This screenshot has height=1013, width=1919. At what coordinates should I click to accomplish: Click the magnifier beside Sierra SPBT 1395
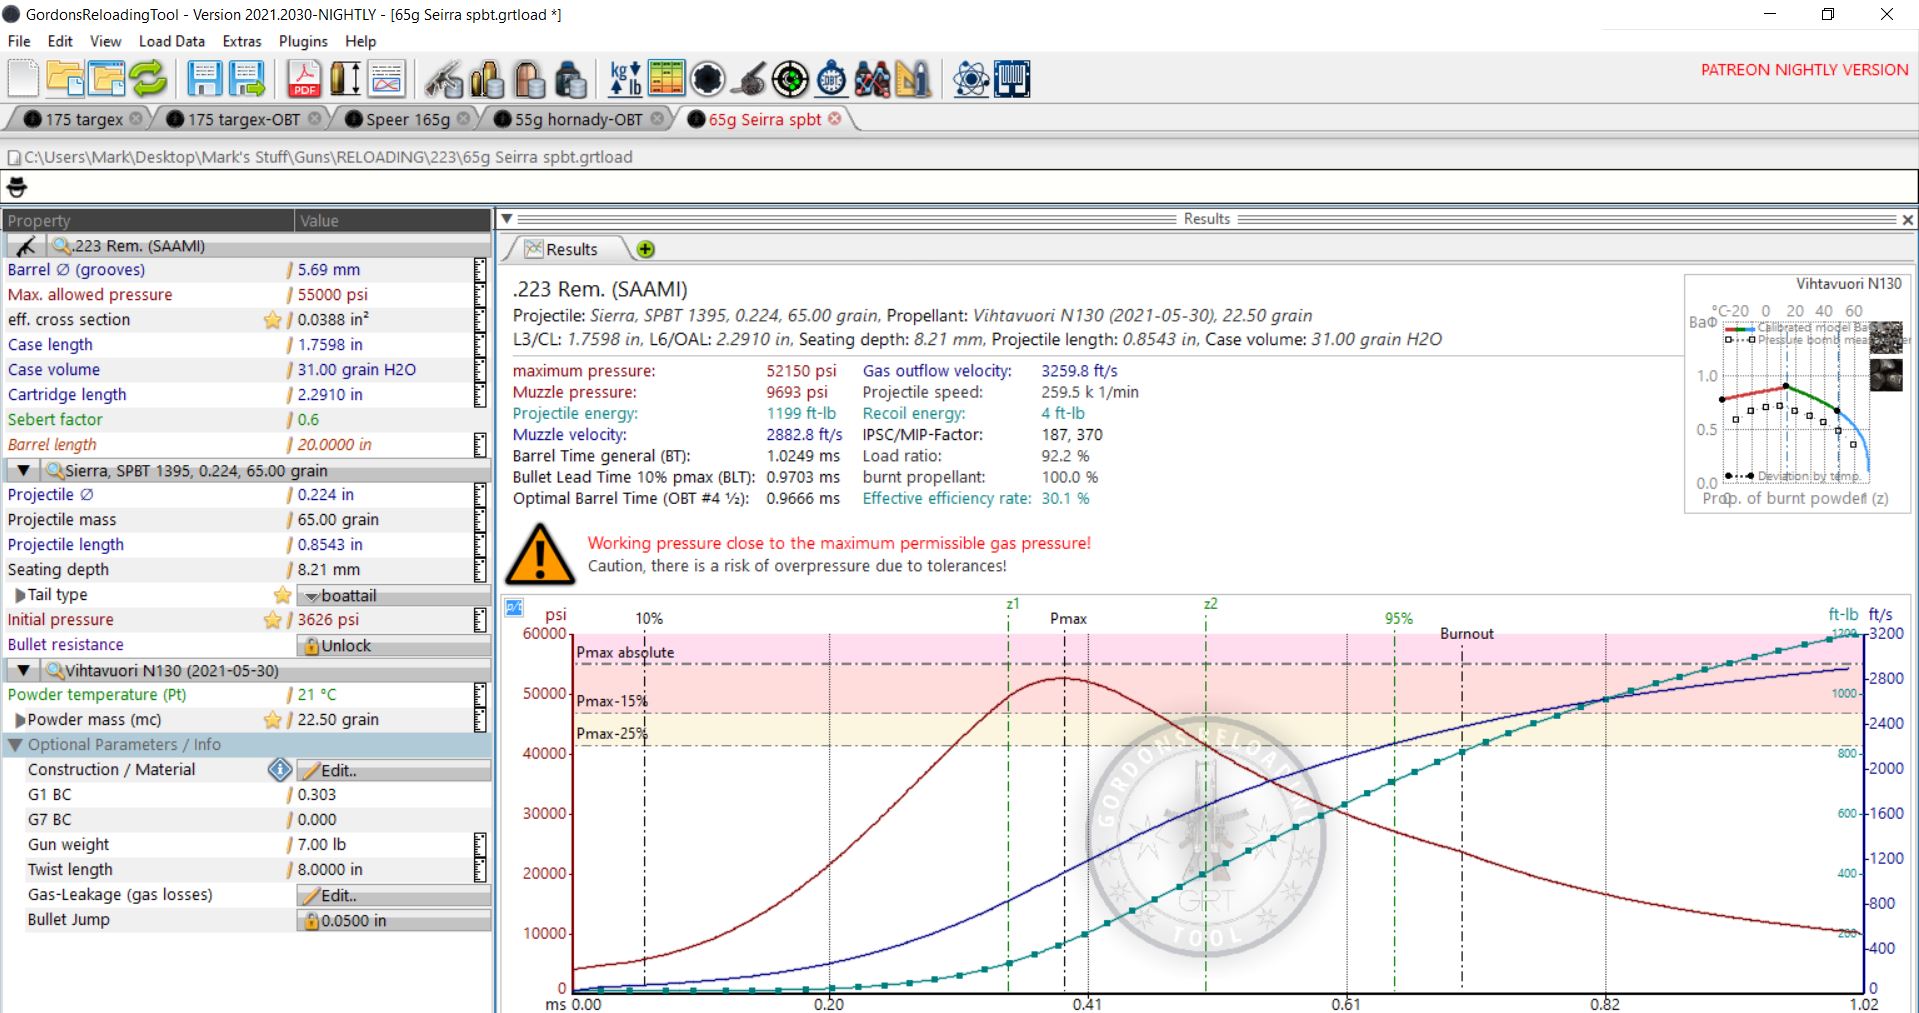coord(55,470)
